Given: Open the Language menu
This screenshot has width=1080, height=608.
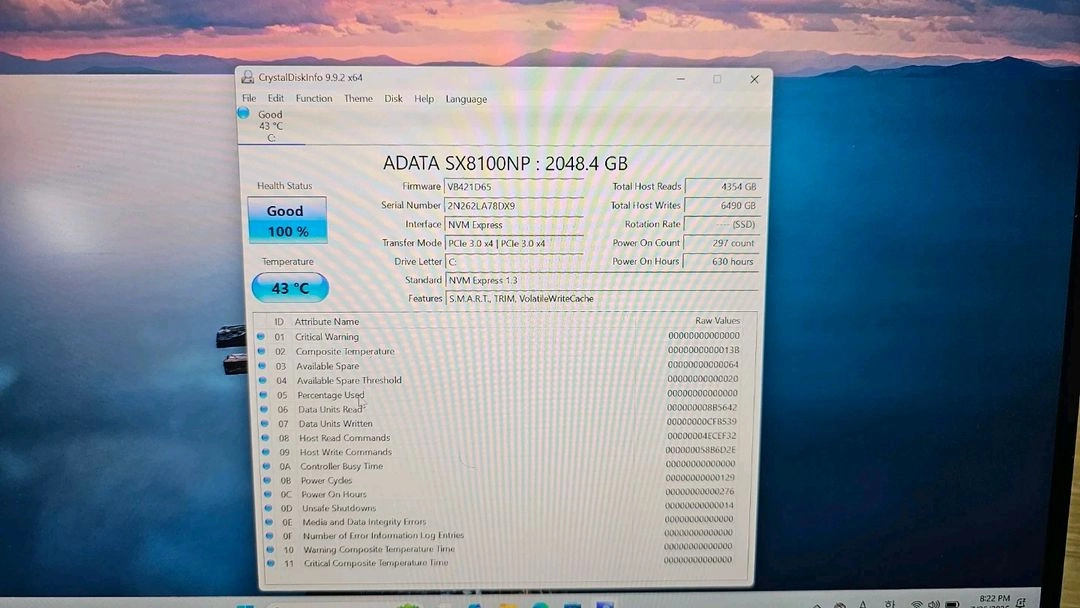Looking at the screenshot, I should coord(466,99).
